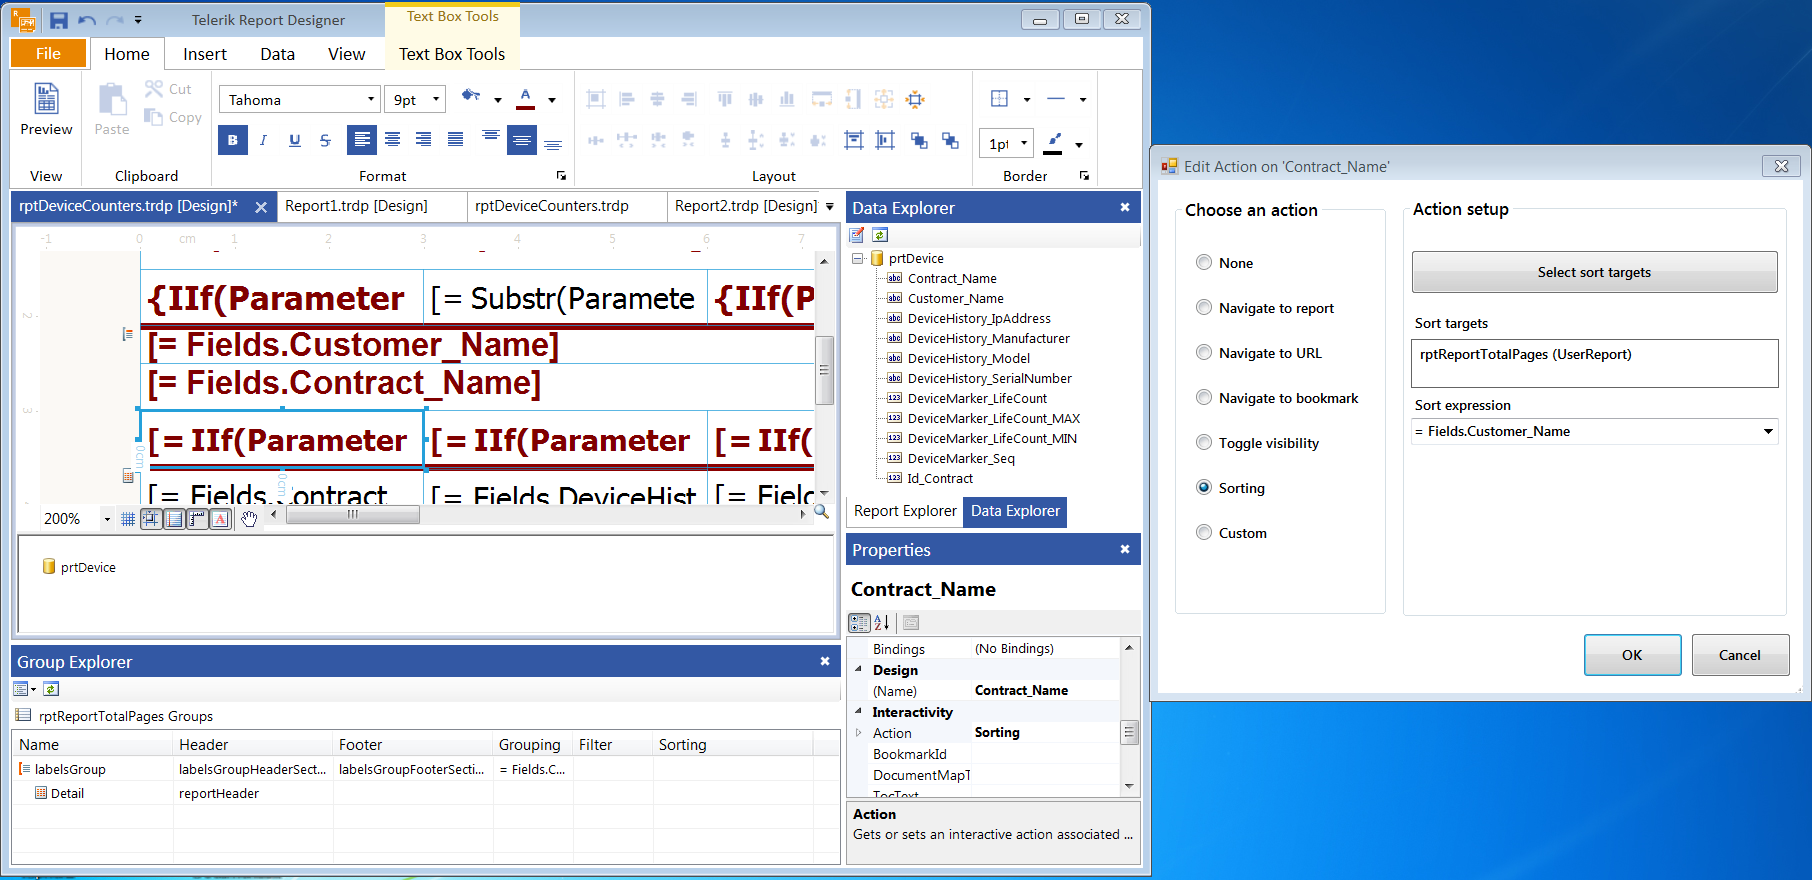
Task: Choose the Navigate to report action
Action: click(x=1204, y=308)
